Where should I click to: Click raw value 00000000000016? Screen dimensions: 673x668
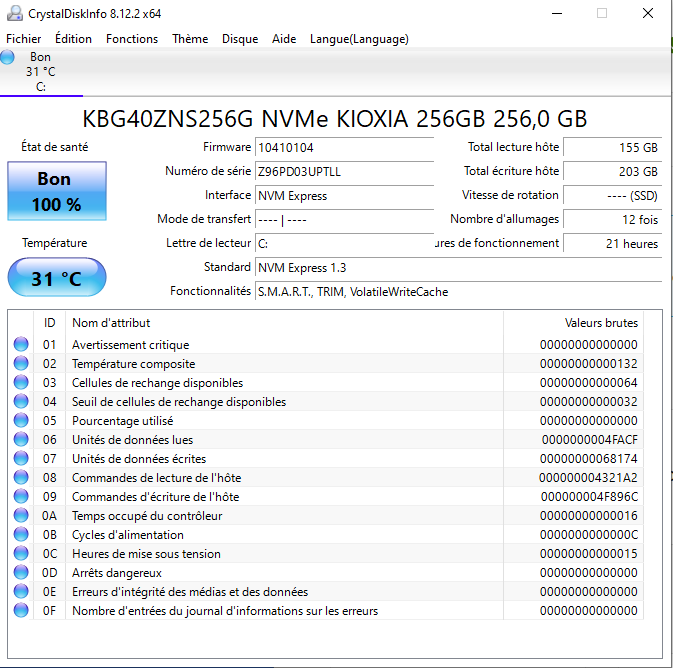(588, 516)
